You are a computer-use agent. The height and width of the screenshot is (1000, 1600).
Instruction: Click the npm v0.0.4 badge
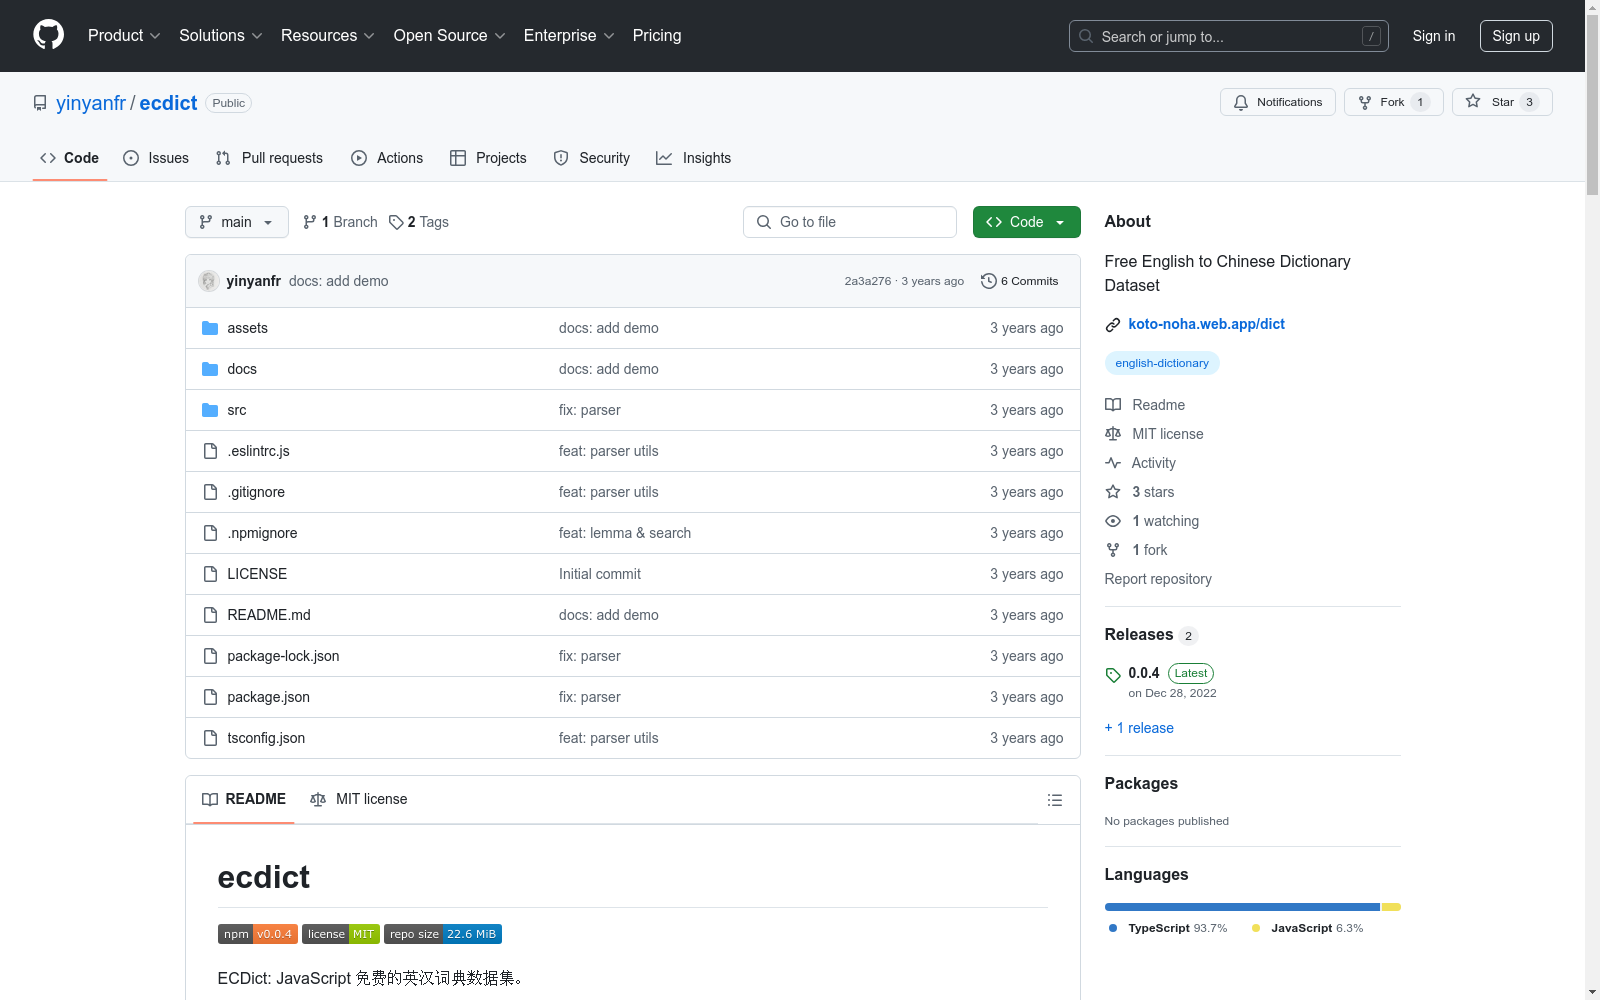click(258, 934)
